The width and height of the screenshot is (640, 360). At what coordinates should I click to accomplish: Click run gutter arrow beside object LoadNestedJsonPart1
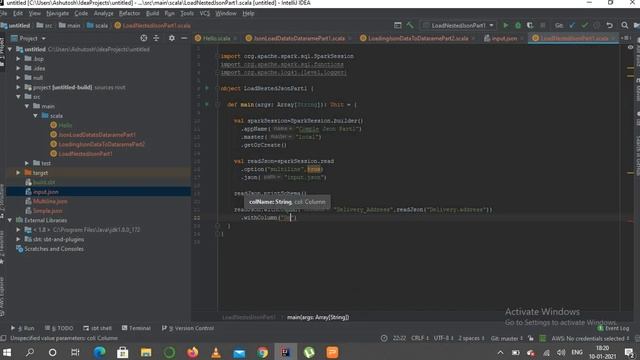point(207,88)
